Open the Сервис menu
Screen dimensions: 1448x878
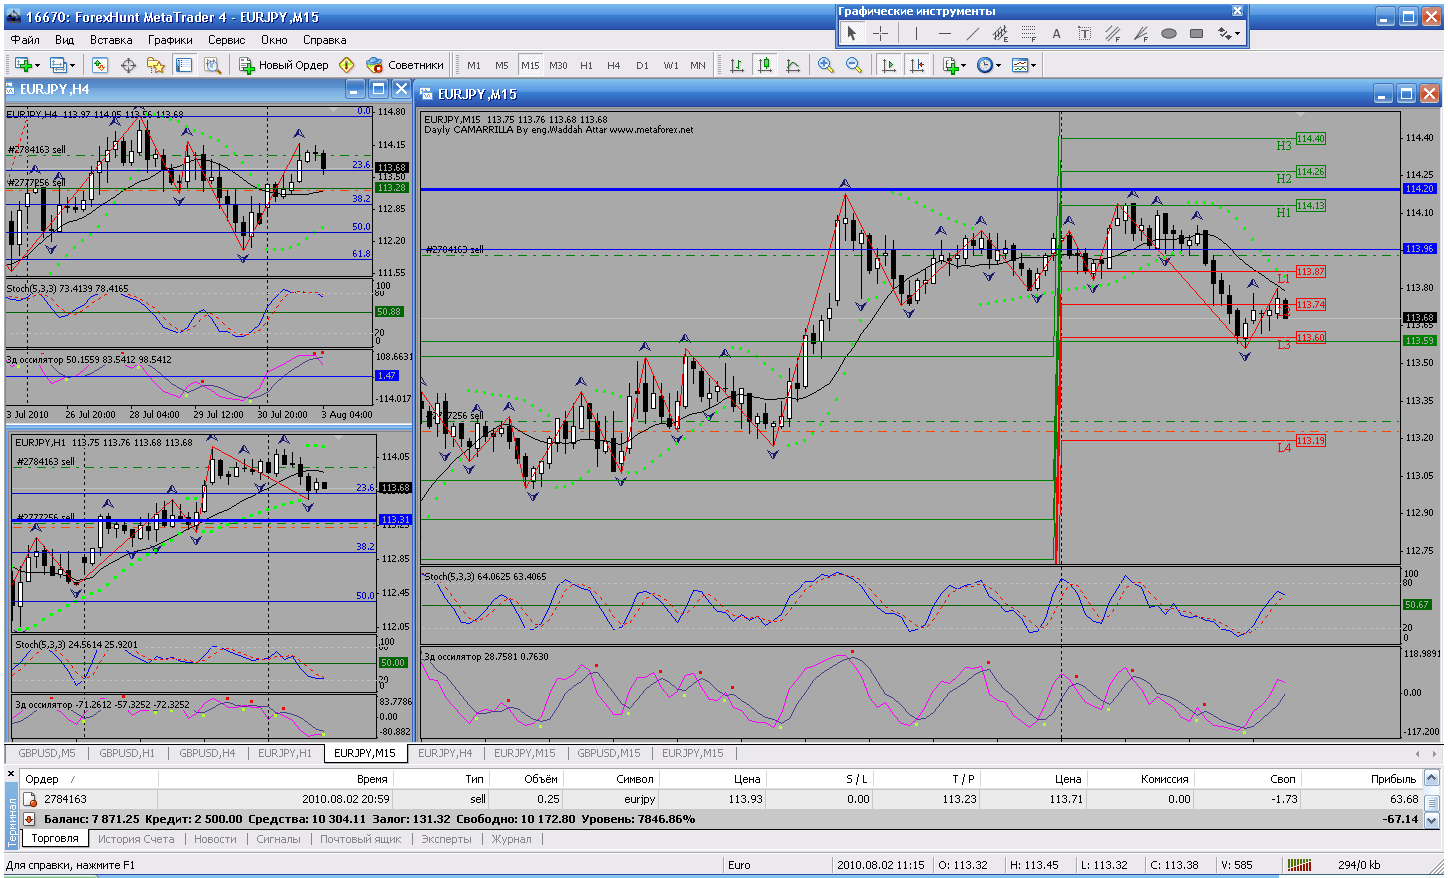tap(226, 40)
